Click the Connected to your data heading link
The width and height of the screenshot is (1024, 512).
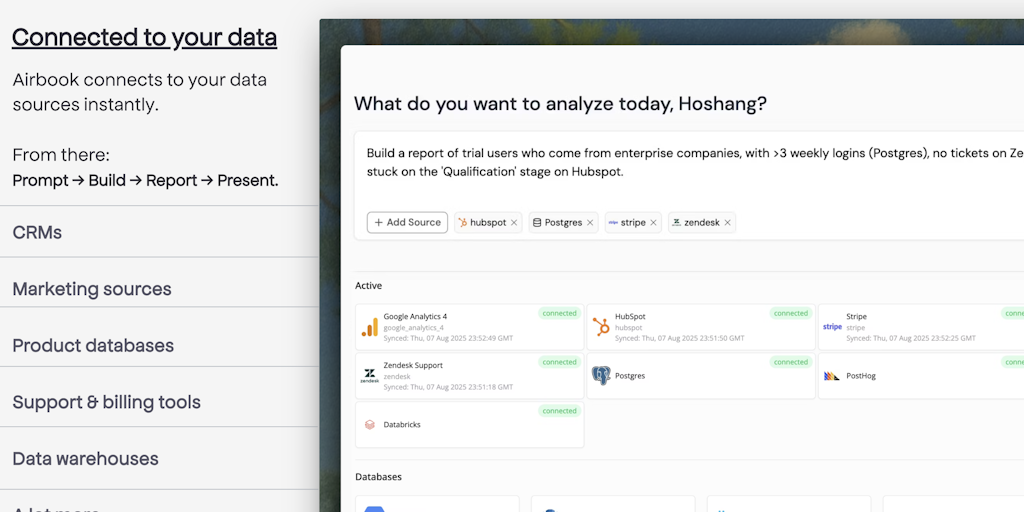pos(144,37)
